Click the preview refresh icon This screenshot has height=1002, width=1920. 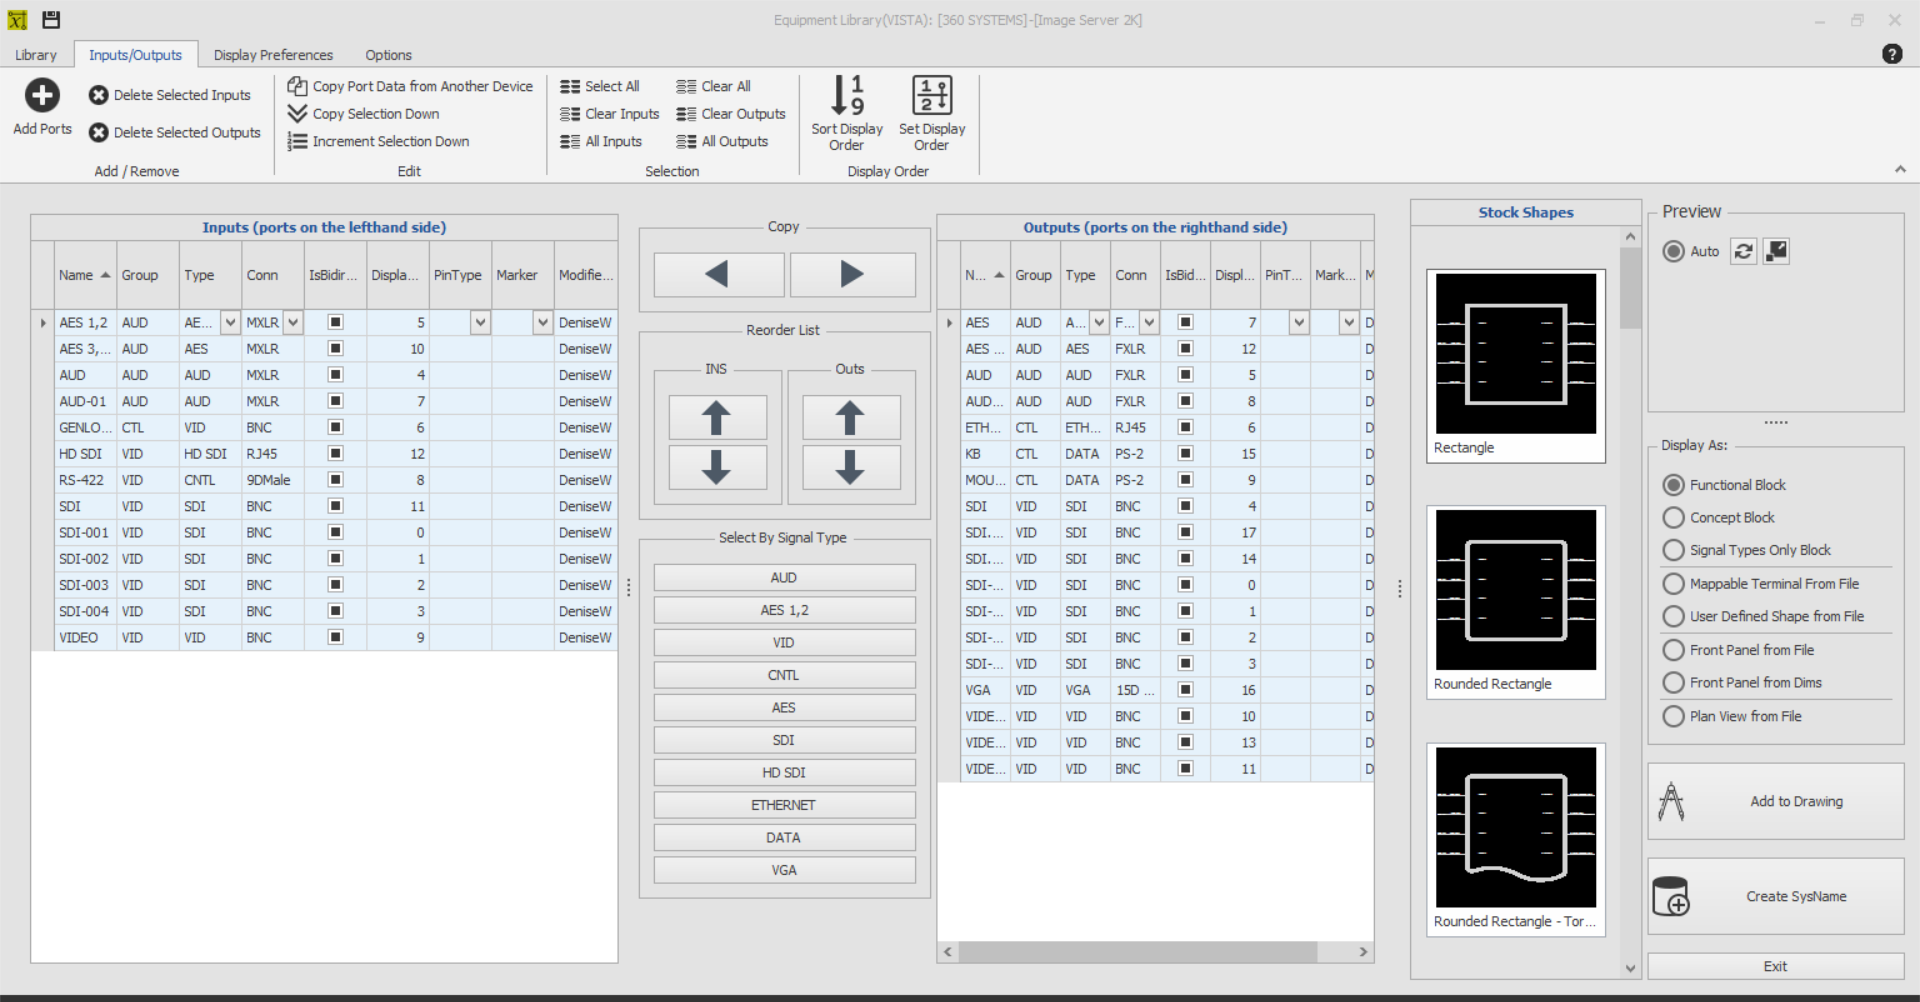pos(1743,251)
